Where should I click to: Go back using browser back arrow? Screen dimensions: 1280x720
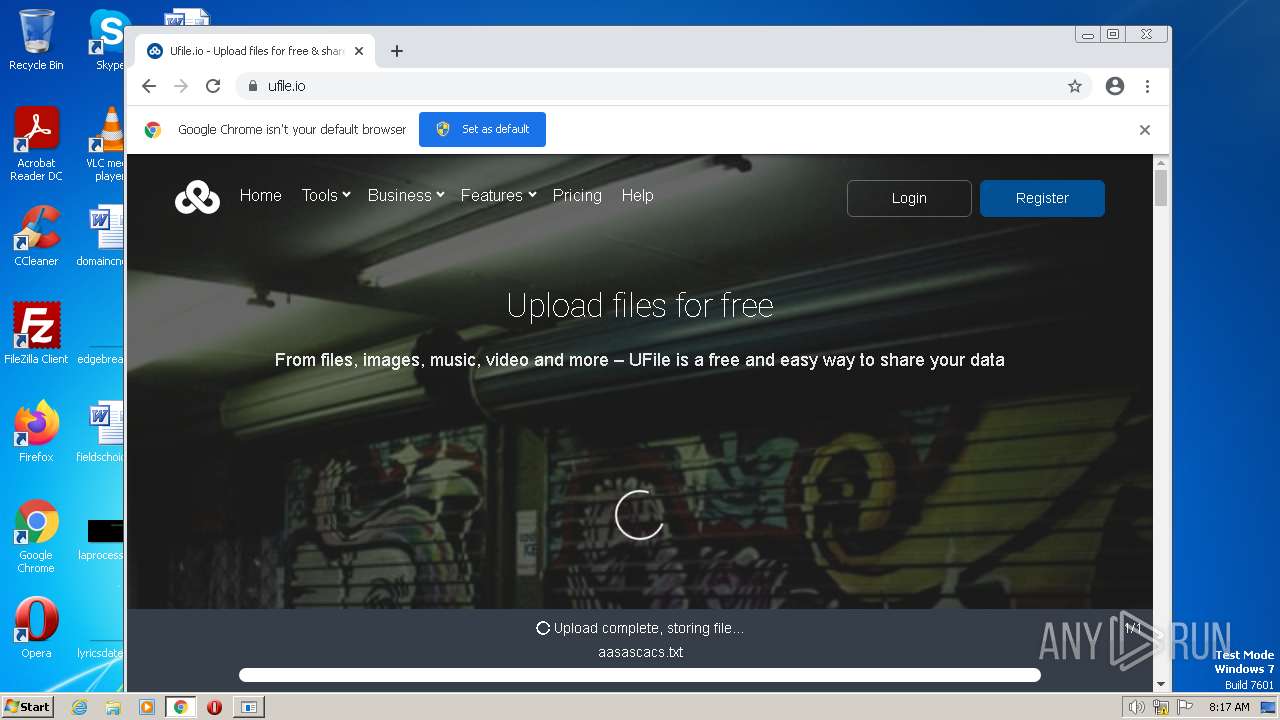[x=149, y=86]
